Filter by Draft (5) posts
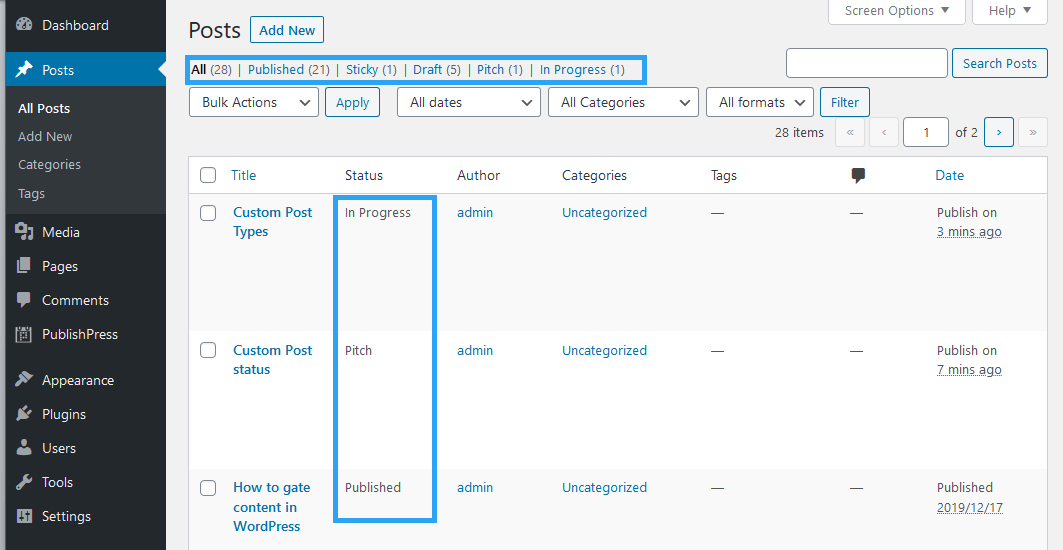This screenshot has width=1063, height=550. pyautogui.click(x=437, y=69)
